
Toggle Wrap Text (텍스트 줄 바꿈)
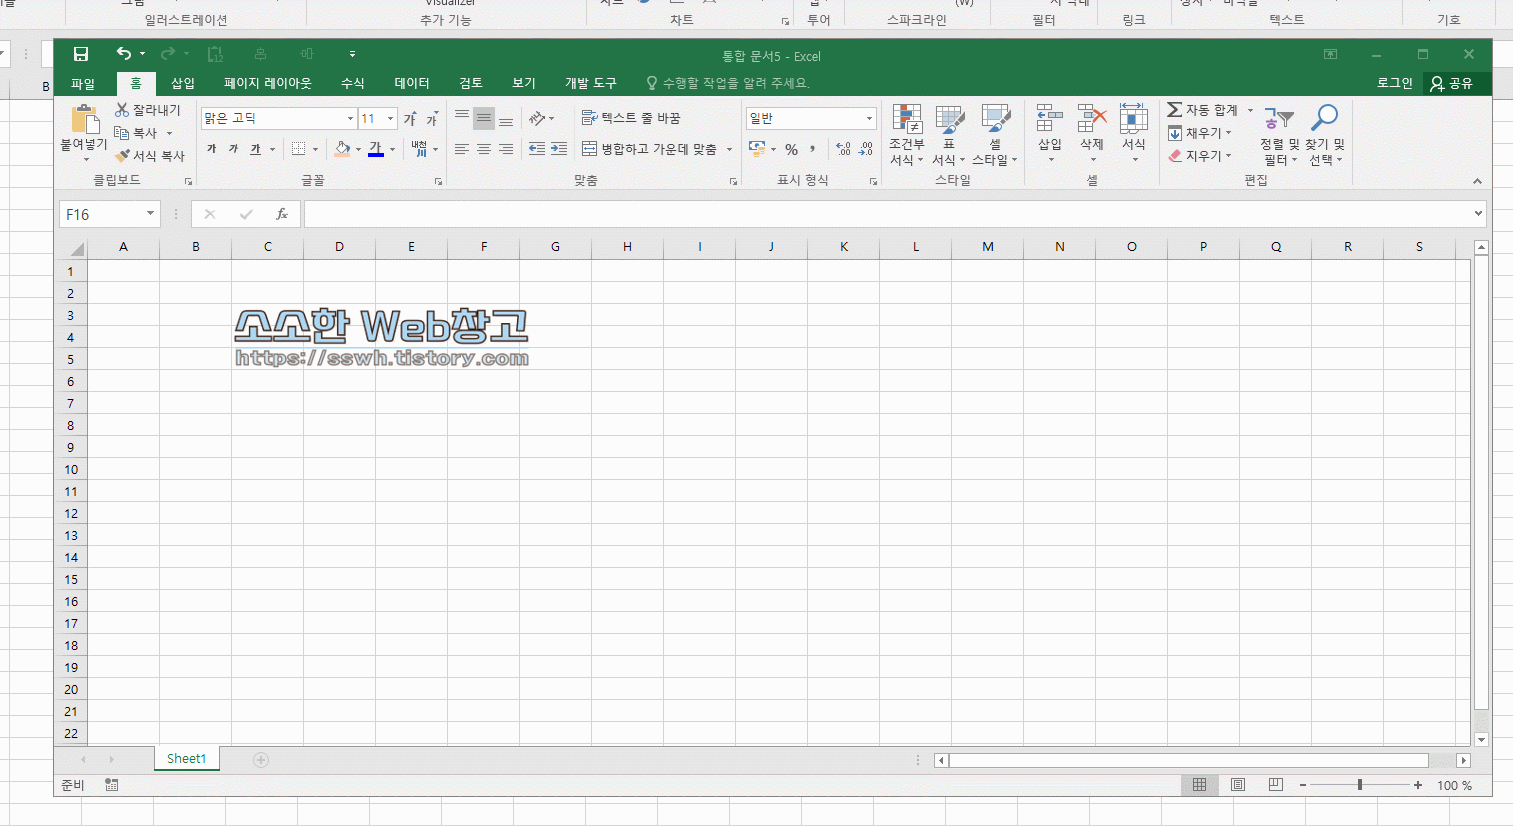click(631, 118)
